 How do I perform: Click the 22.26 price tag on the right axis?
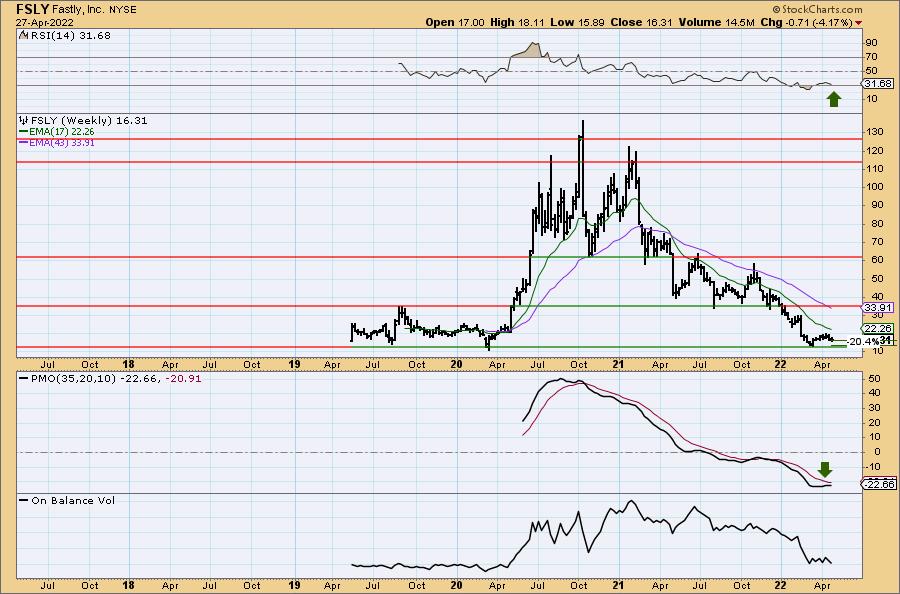click(878, 328)
